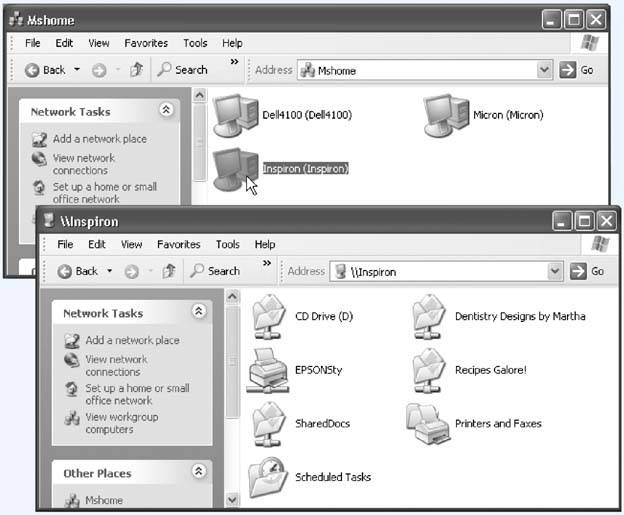The image size is (624, 515).
Task: Click Go button in the Mshome window
Action: pos(577,70)
